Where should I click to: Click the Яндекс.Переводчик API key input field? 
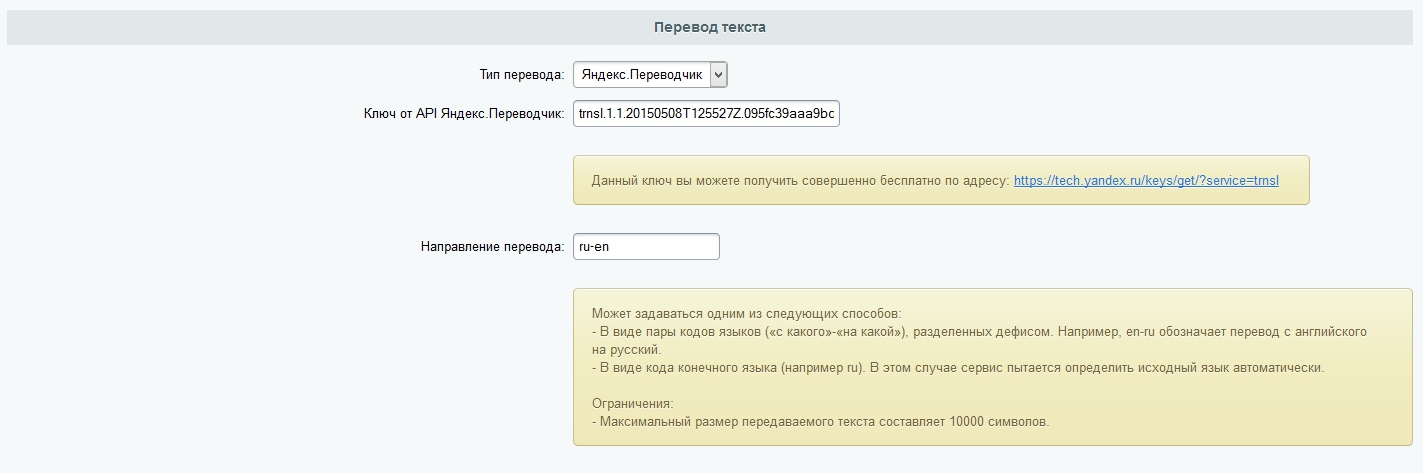[x=706, y=115]
